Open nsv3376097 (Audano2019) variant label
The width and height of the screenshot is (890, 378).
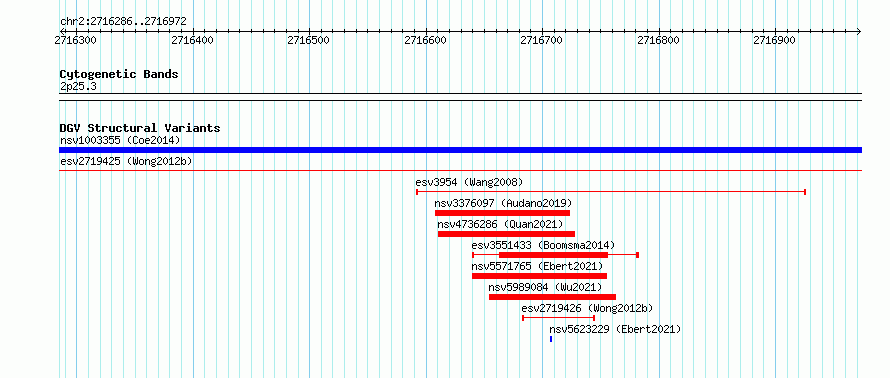click(503, 203)
